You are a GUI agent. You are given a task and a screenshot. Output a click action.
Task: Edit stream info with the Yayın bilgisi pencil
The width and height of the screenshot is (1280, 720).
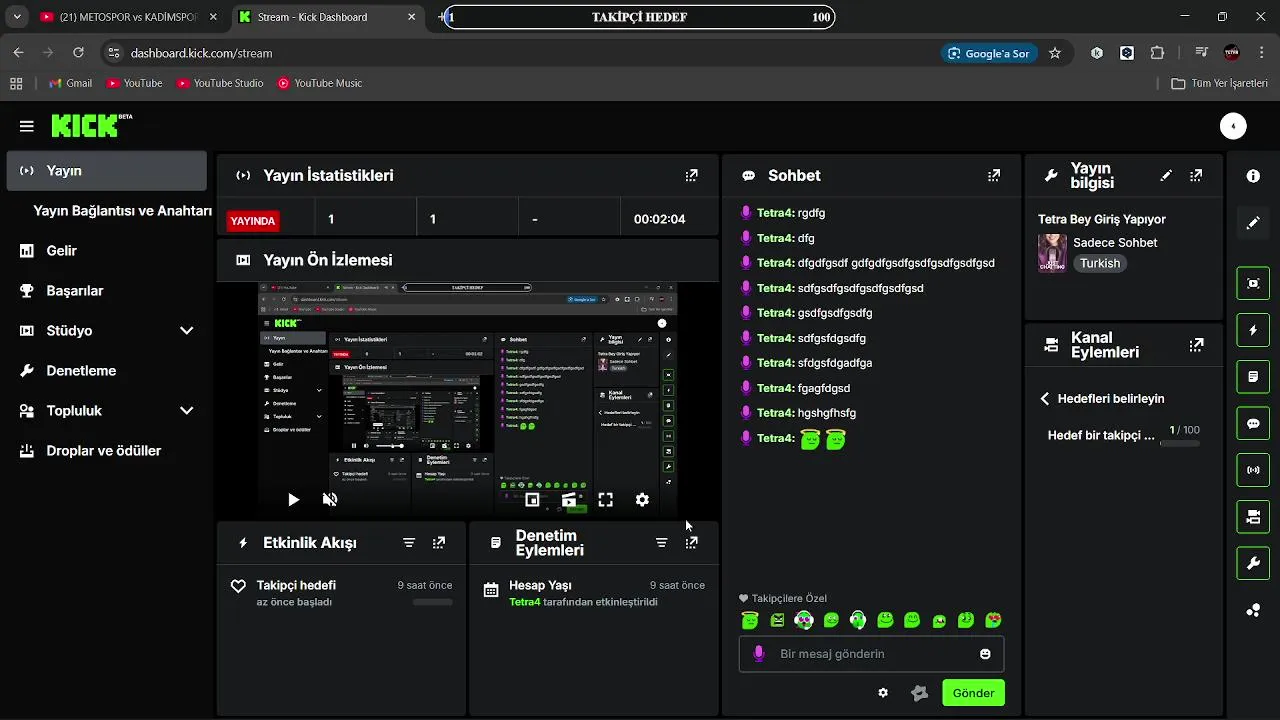[1166, 175]
